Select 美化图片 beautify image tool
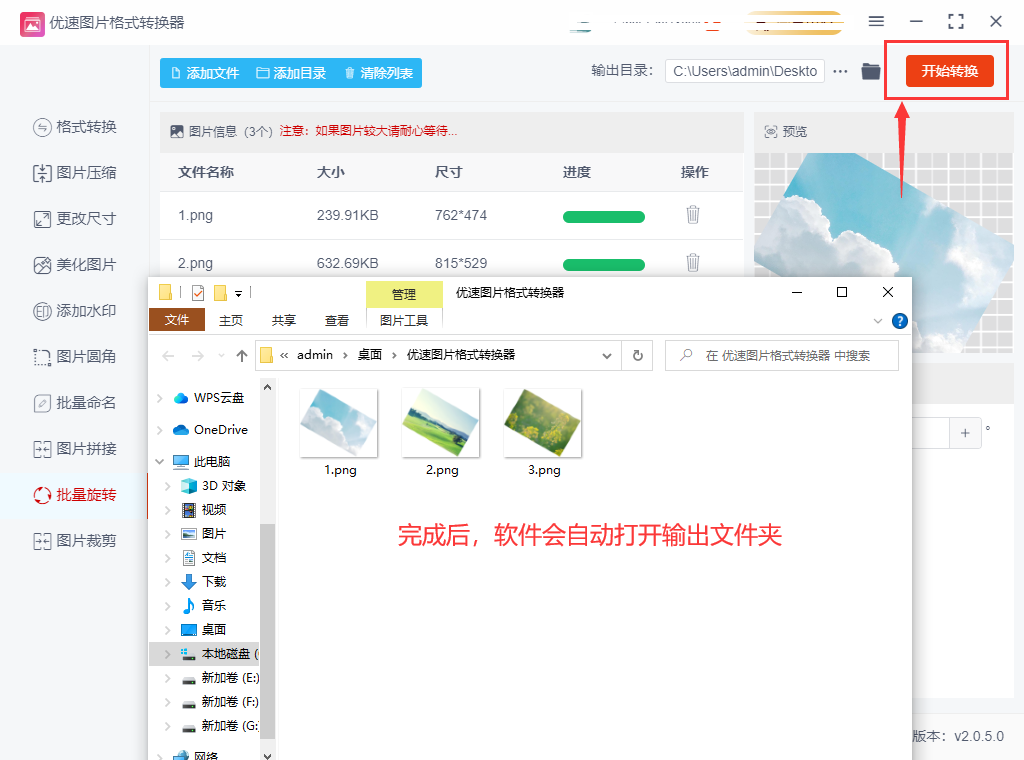 coord(74,265)
